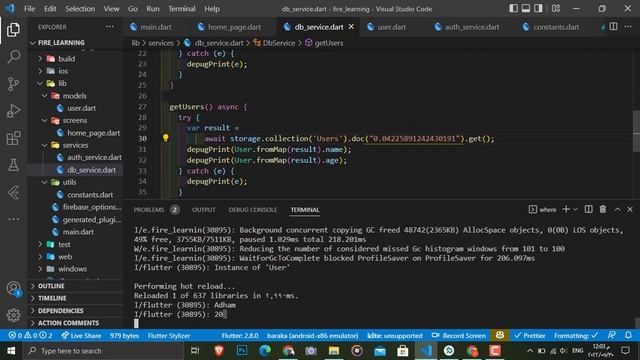Open the Selection menu
640x360 pixels.
[x=80, y=9]
